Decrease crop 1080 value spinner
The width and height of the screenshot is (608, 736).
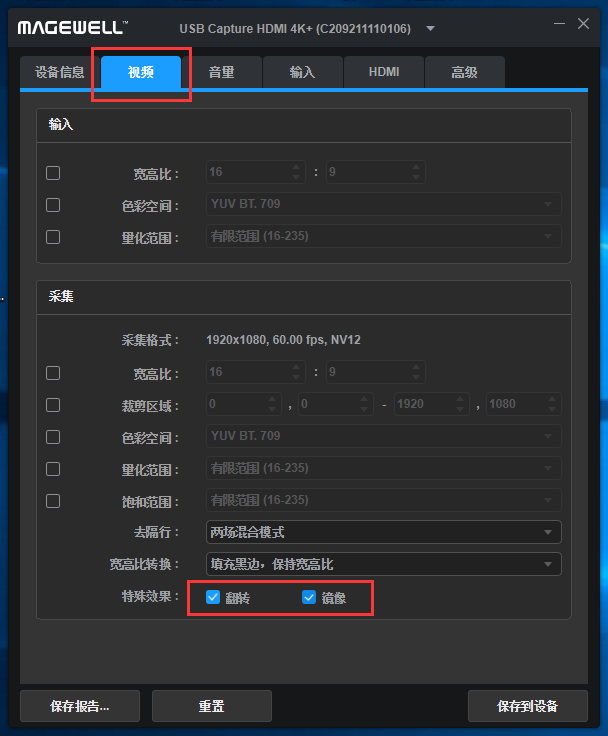click(552, 409)
